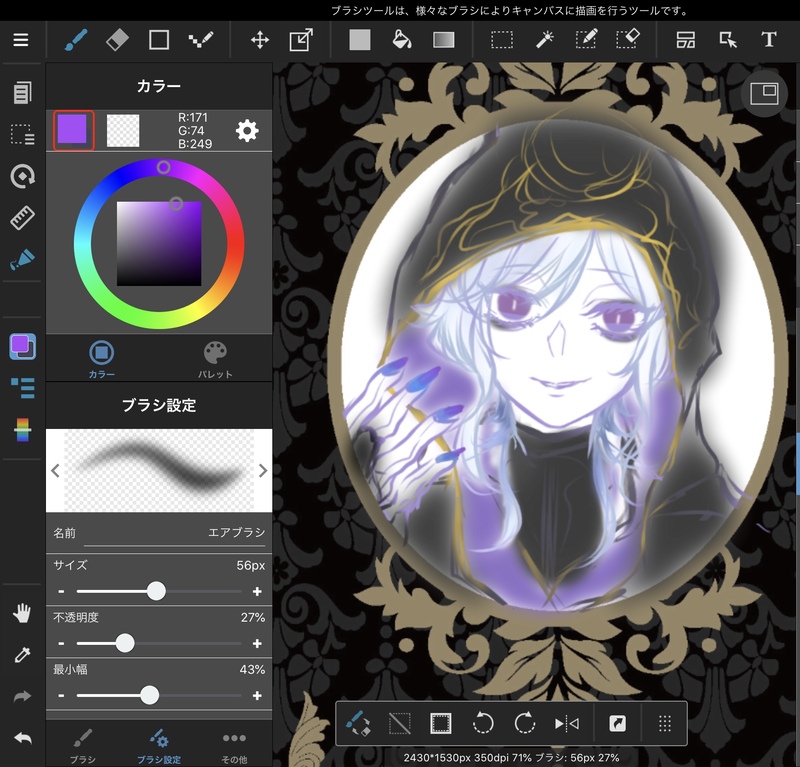Image resolution: width=800 pixels, height=767 pixels.
Task: Click the 最小幅 slider handle
Action: [x=149, y=696]
